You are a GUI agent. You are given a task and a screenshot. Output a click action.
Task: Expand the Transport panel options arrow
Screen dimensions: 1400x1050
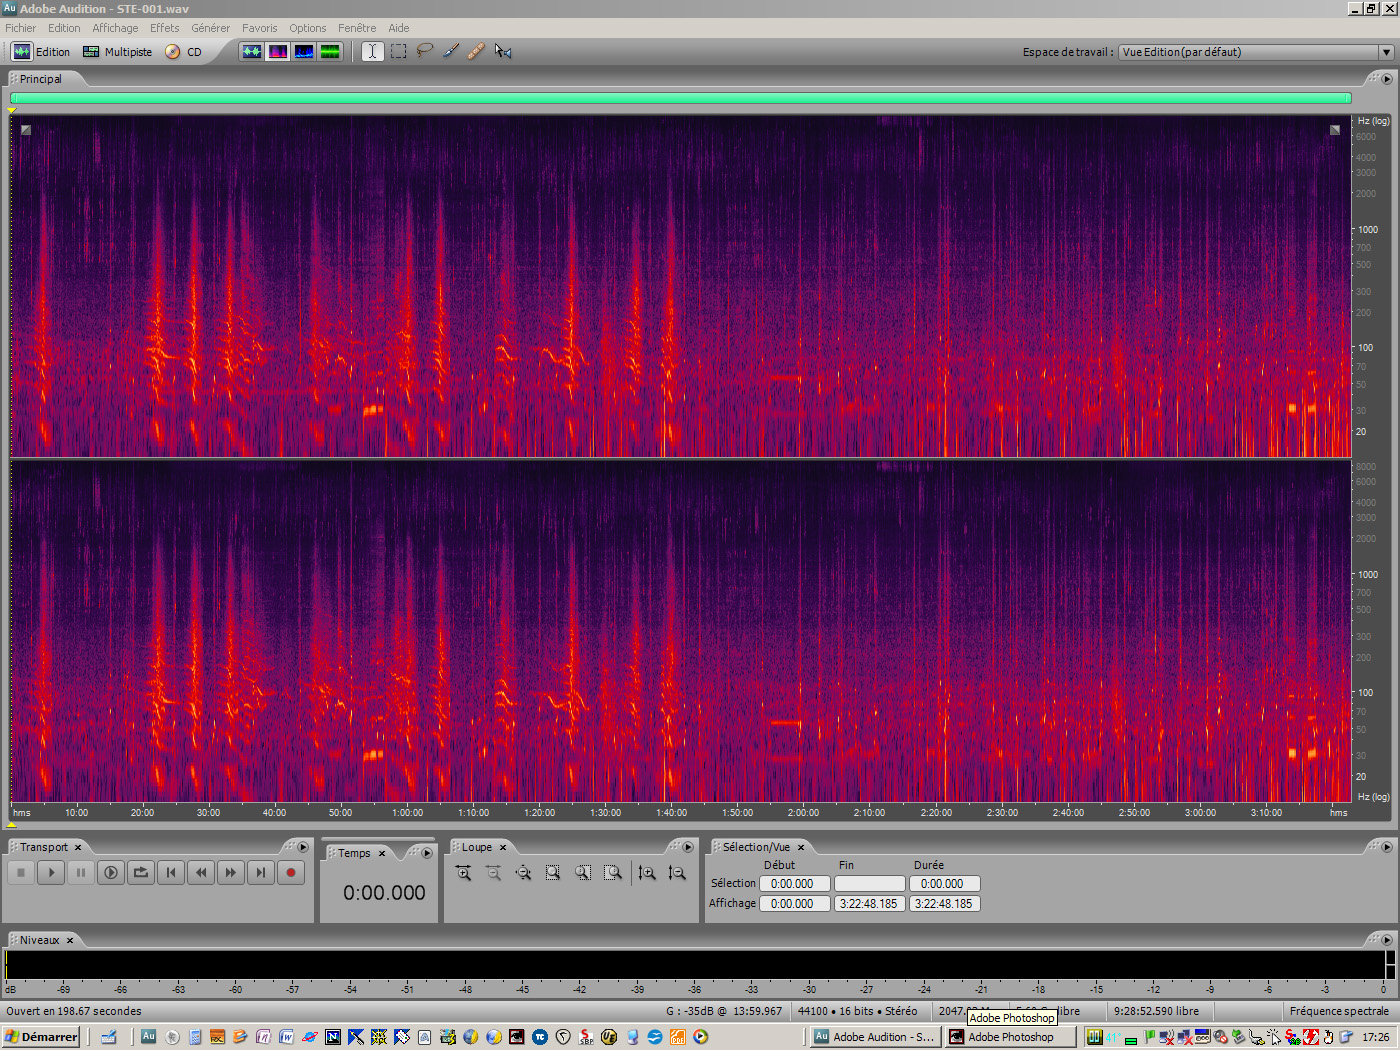pos(303,846)
